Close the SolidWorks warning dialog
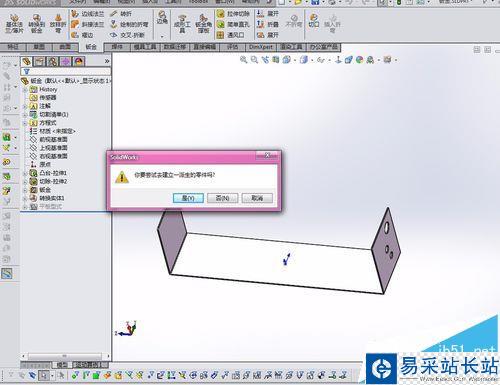The image size is (500, 385). (267, 155)
